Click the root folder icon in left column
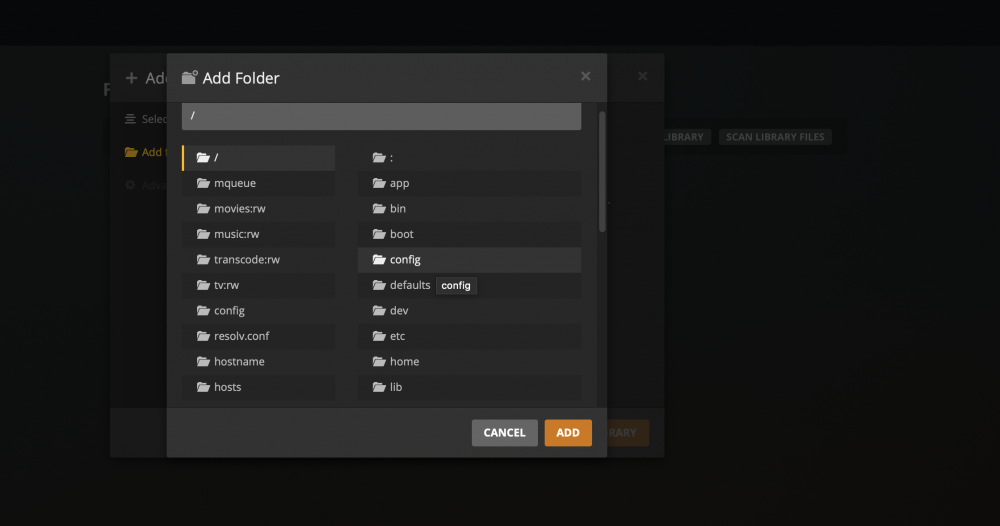The width and height of the screenshot is (1000, 526). 203,157
